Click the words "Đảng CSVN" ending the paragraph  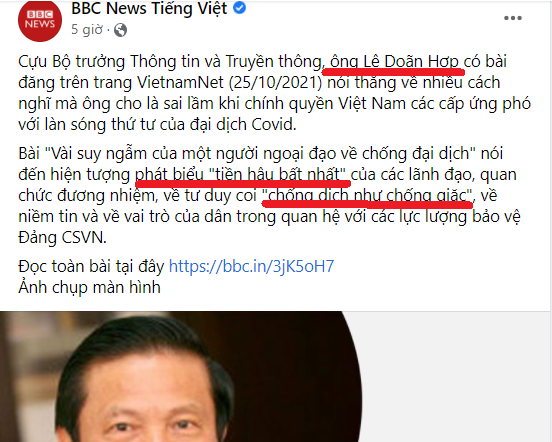62,238
